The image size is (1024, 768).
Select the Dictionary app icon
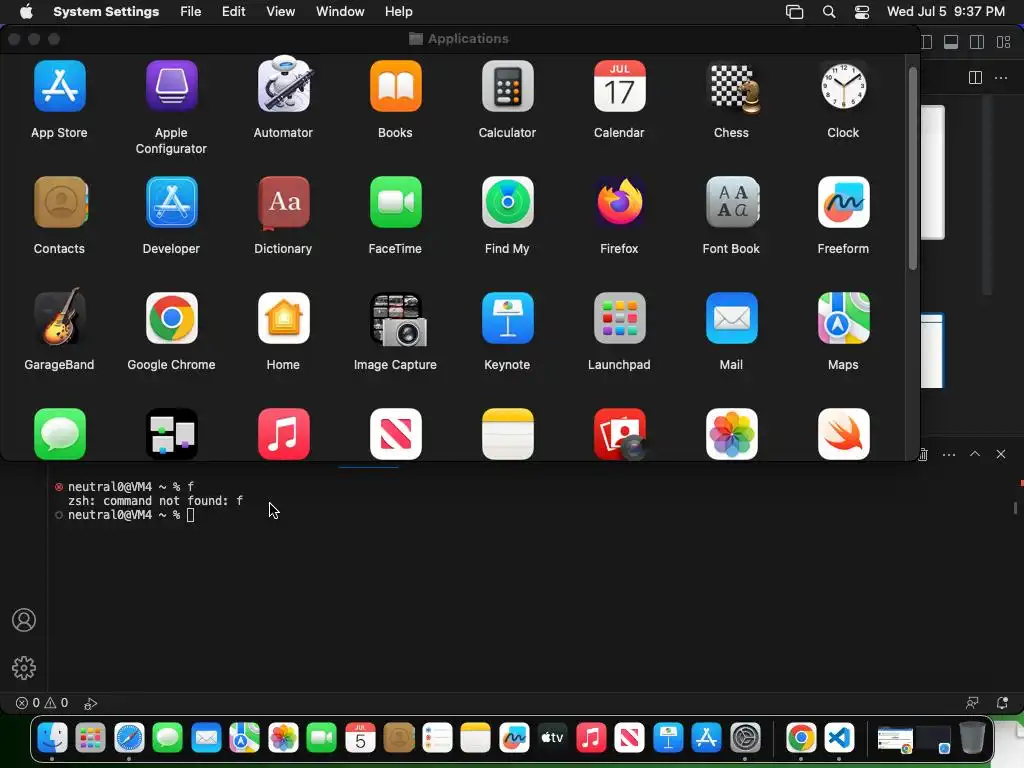pos(283,202)
